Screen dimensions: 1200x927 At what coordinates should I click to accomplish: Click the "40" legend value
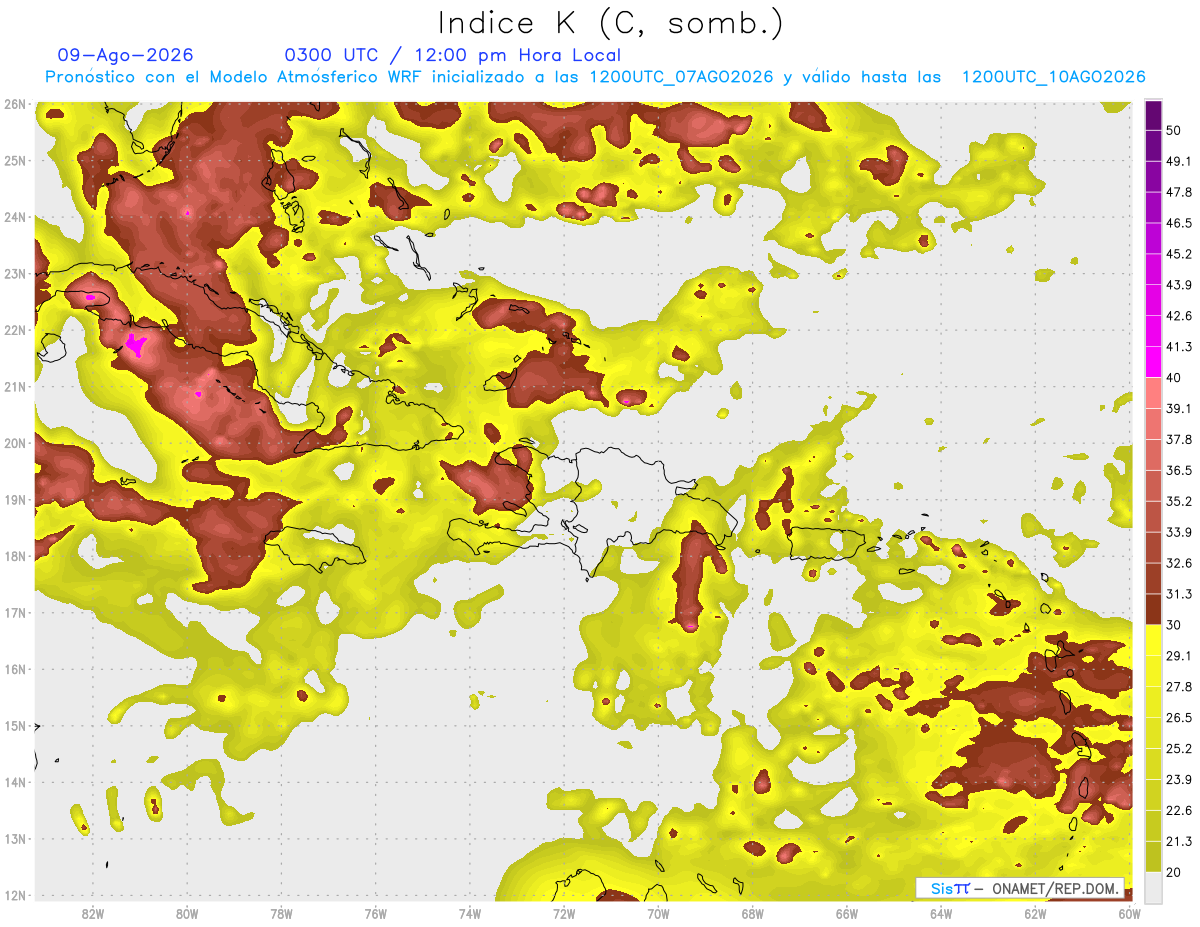tap(1173, 378)
